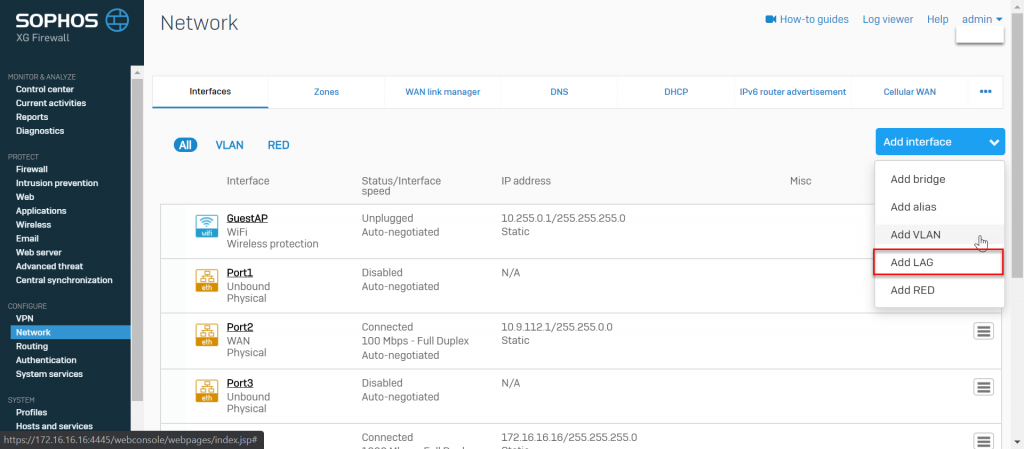Open Email in the sidebar
This screenshot has width=1024, height=449.
tap(27, 239)
